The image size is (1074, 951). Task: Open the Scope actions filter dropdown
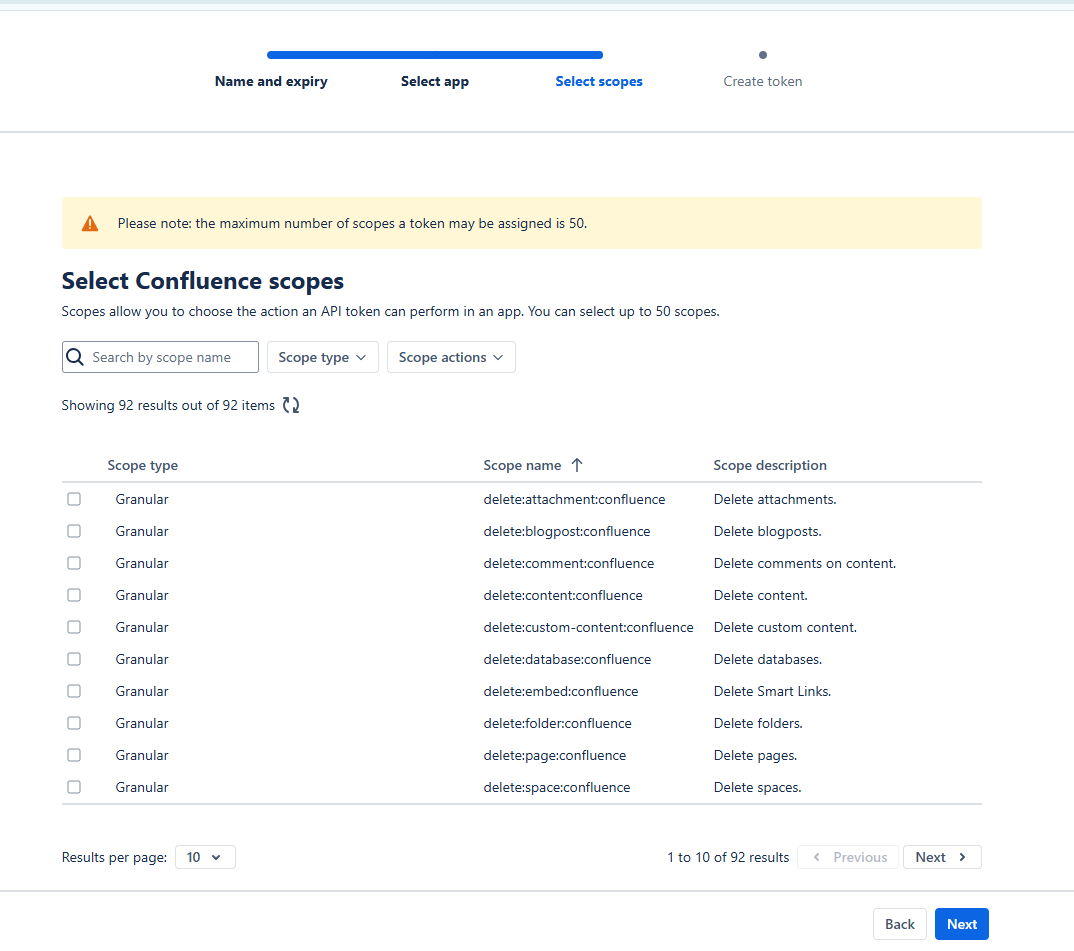click(451, 357)
